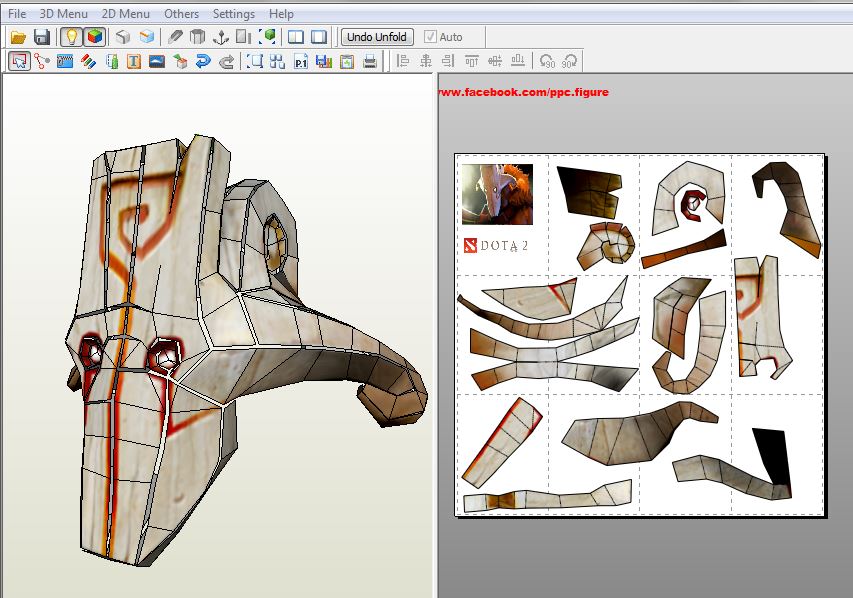
Task: Click the four-squares arrange parts icon
Action: [277, 61]
